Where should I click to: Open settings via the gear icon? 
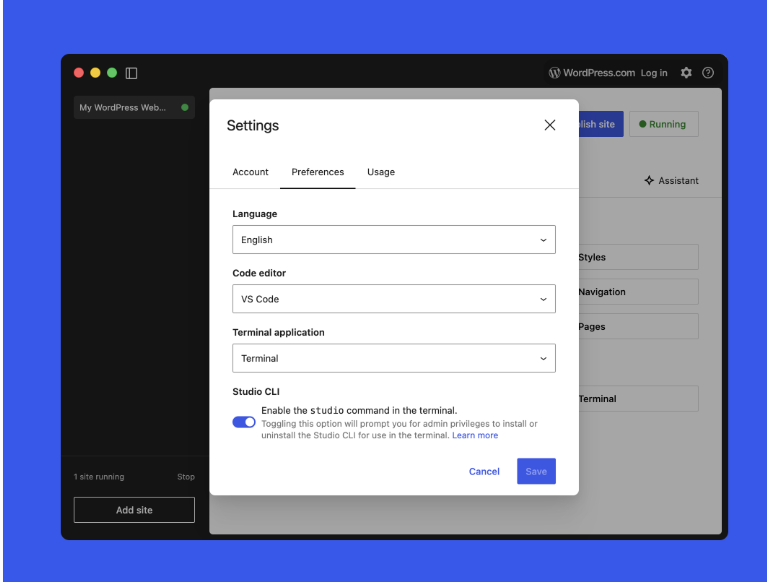[x=686, y=73]
